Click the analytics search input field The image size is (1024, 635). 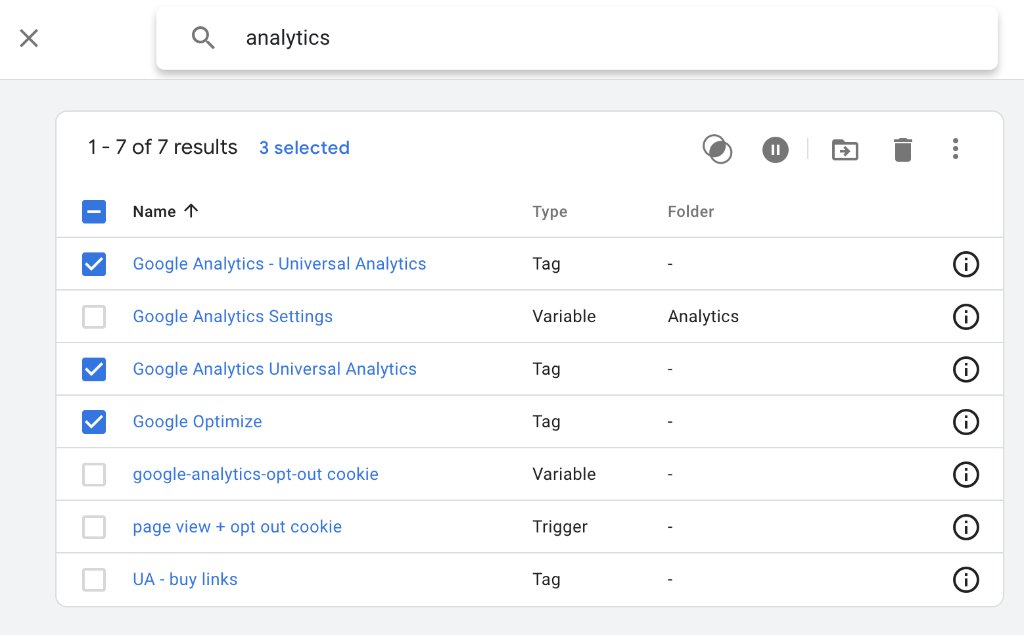577,38
